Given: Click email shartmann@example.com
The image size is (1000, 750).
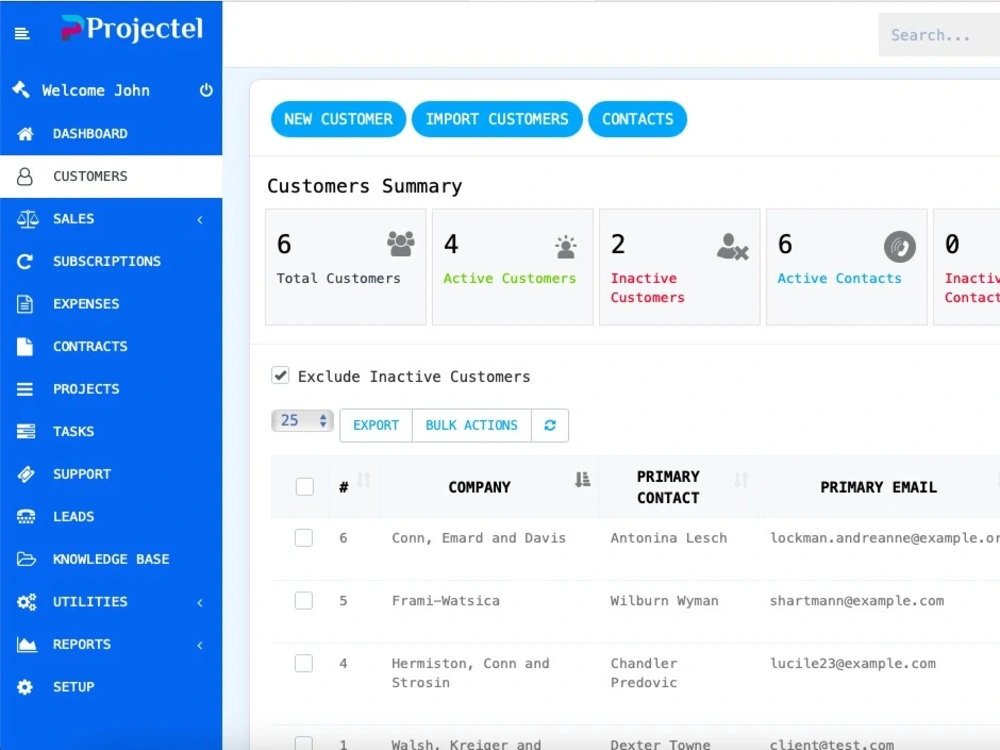Looking at the screenshot, I should coord(857,601).
